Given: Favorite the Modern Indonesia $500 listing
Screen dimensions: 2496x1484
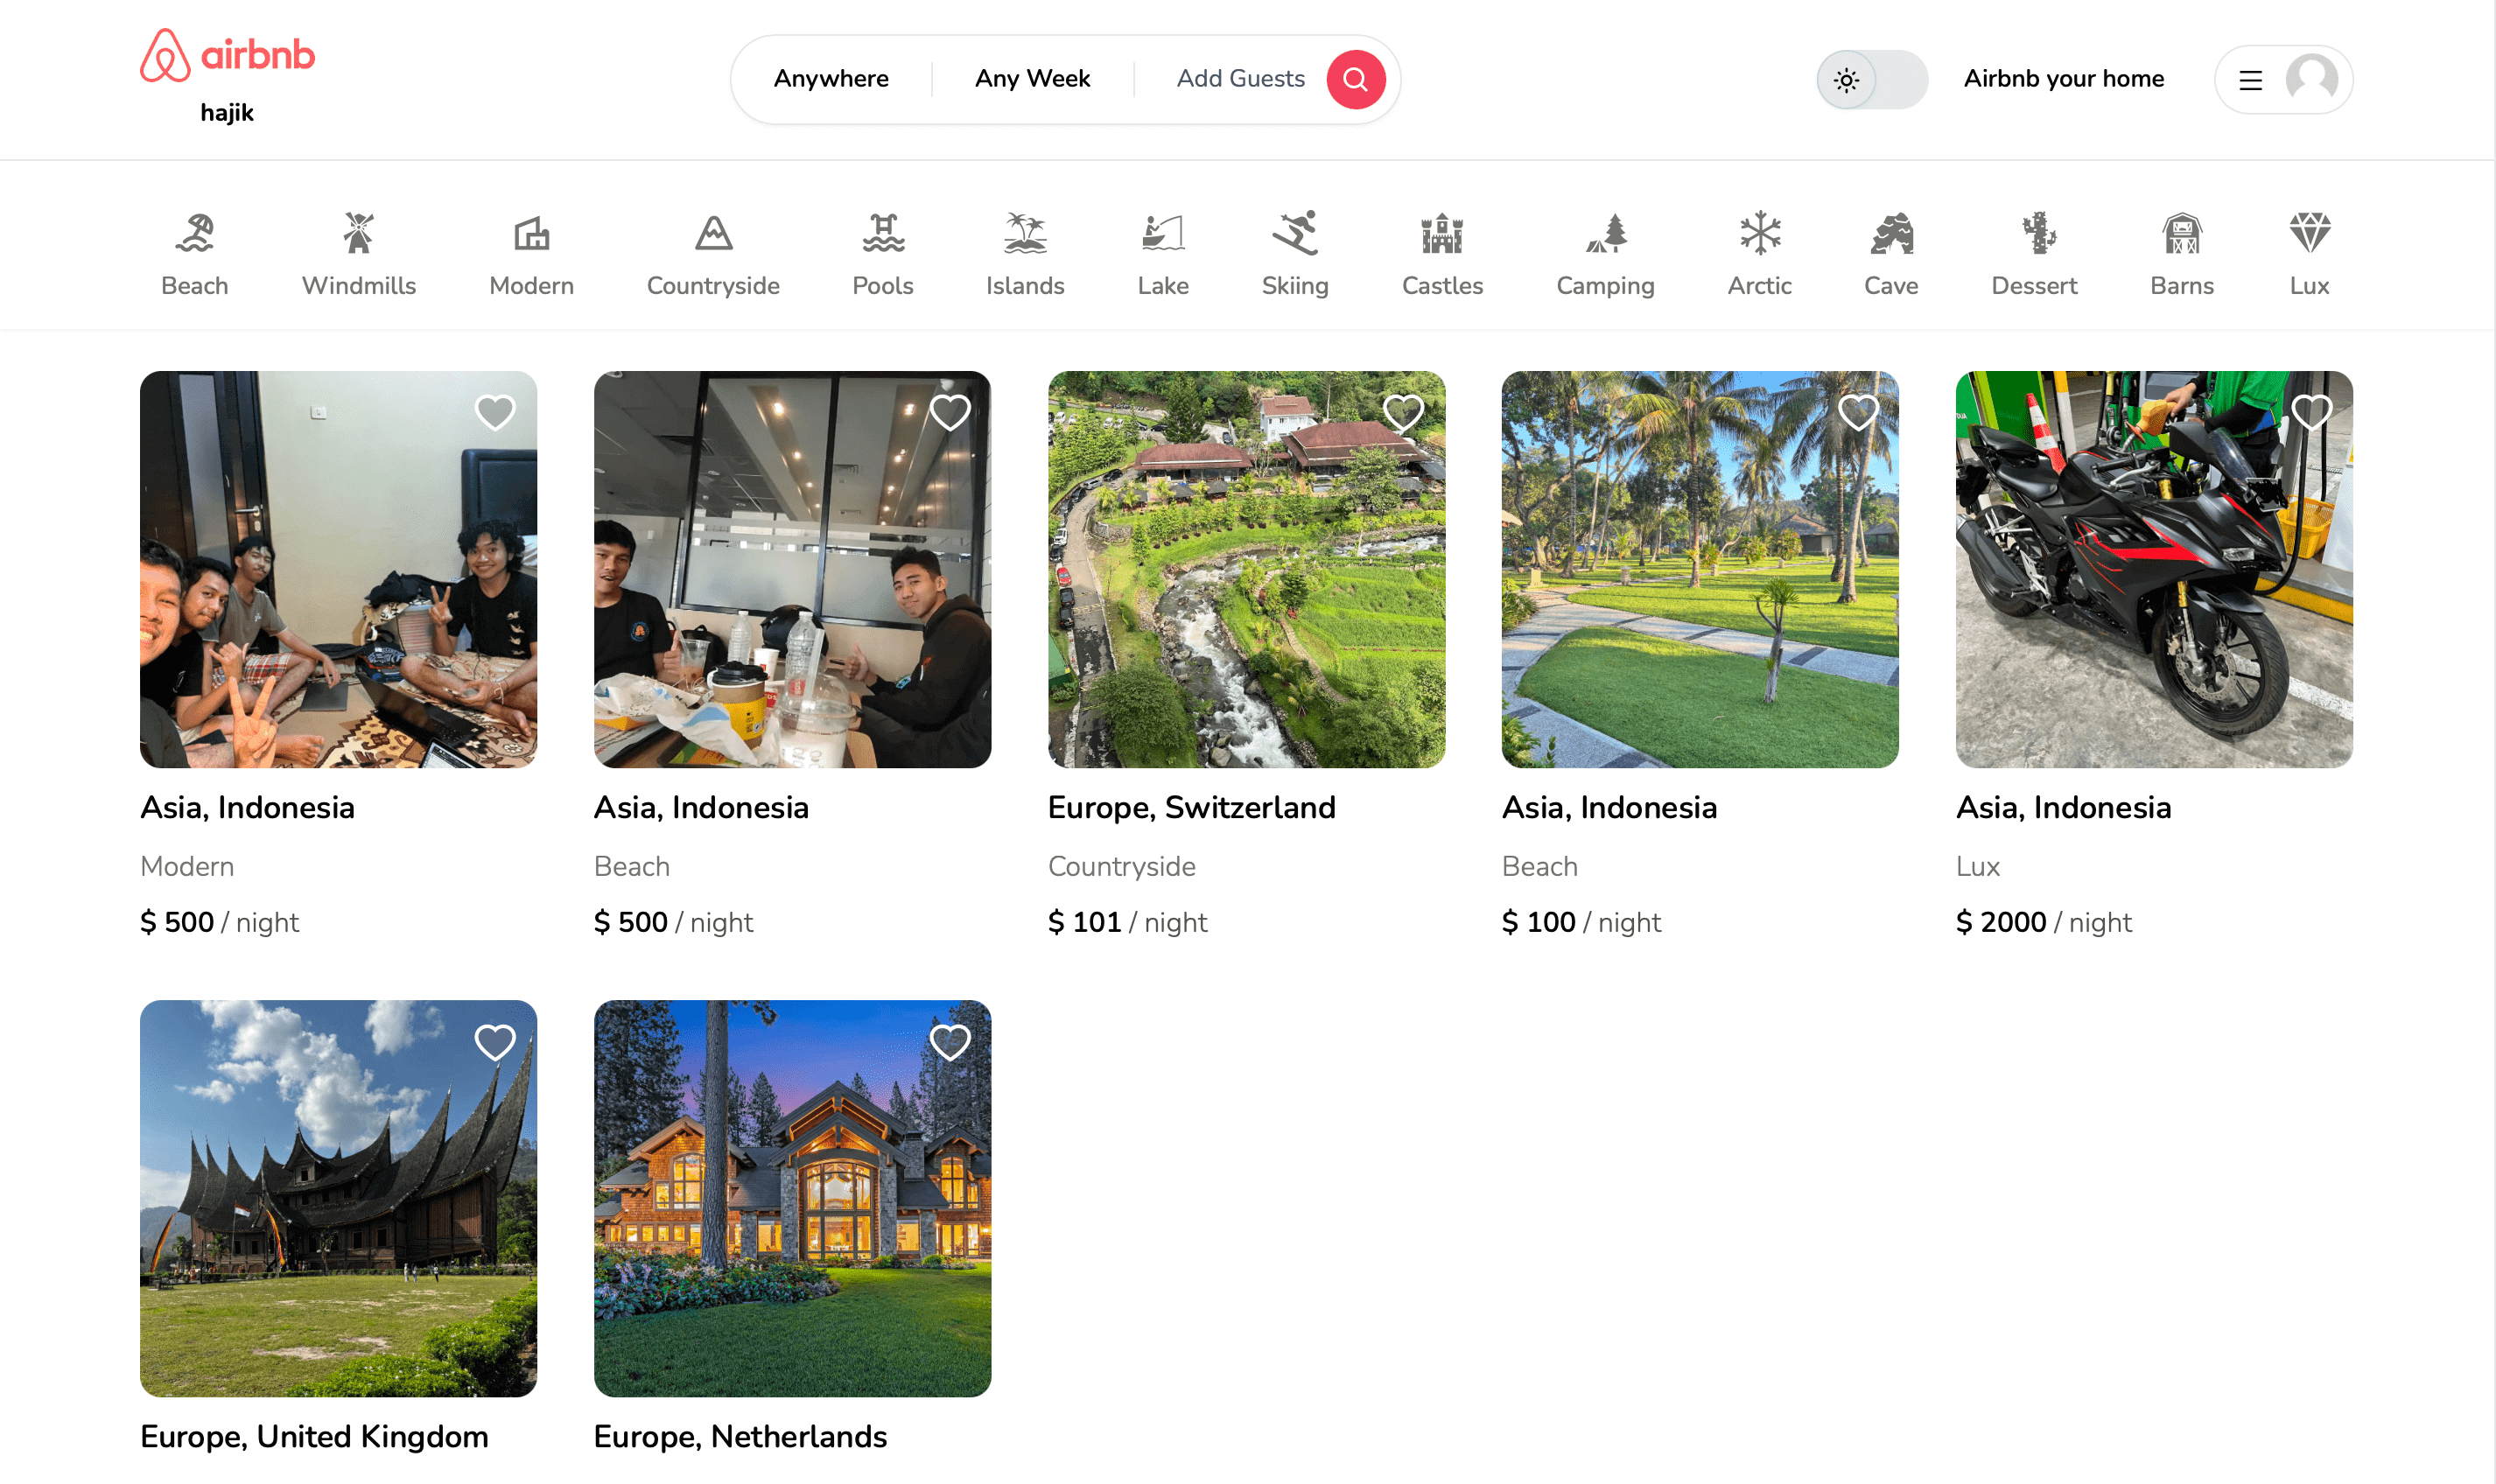Looking at the screenshot, I should pos(495,412).
